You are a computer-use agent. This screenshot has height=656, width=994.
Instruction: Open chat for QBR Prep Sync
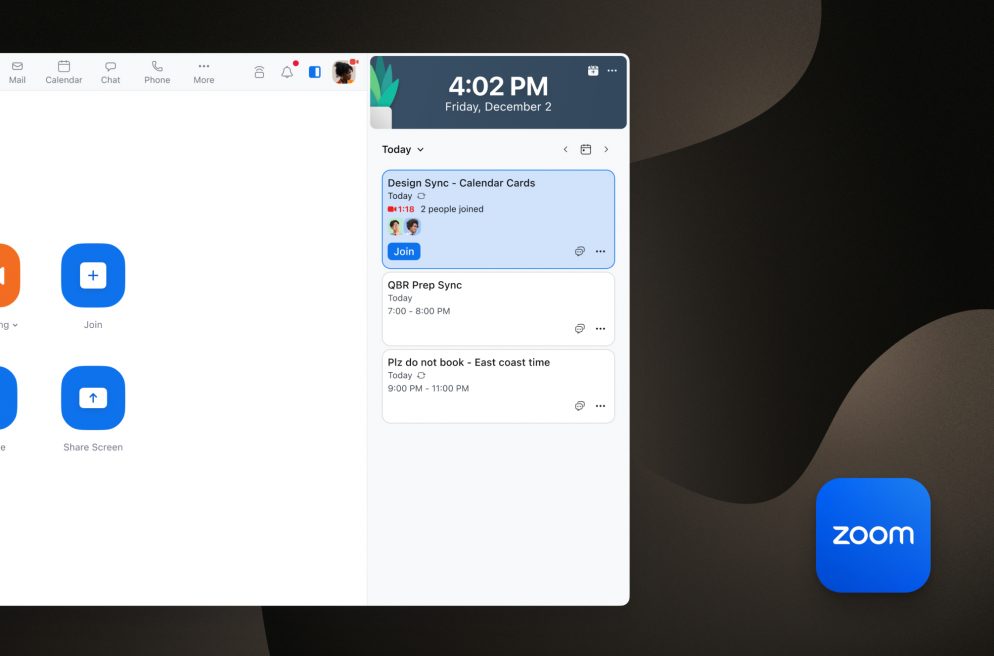579,329
